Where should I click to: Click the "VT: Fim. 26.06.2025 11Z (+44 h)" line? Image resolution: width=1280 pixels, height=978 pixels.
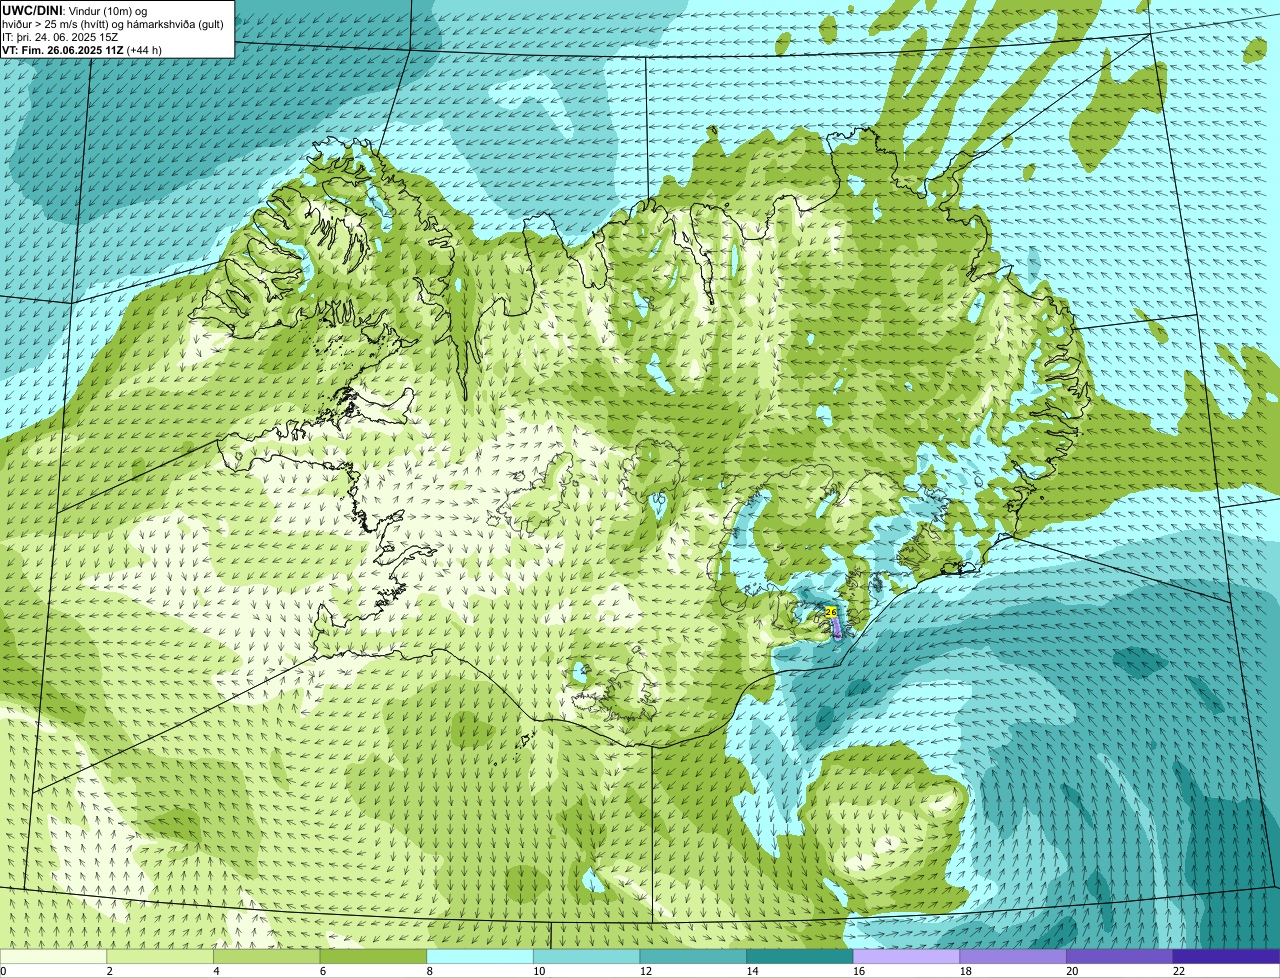[82, 50]
